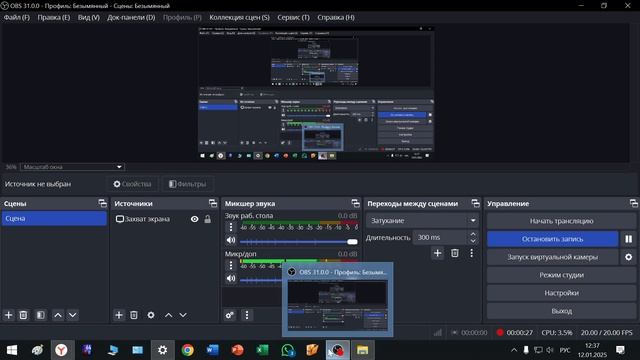
Task: Add a new scene transition
Action: (438, 253)
